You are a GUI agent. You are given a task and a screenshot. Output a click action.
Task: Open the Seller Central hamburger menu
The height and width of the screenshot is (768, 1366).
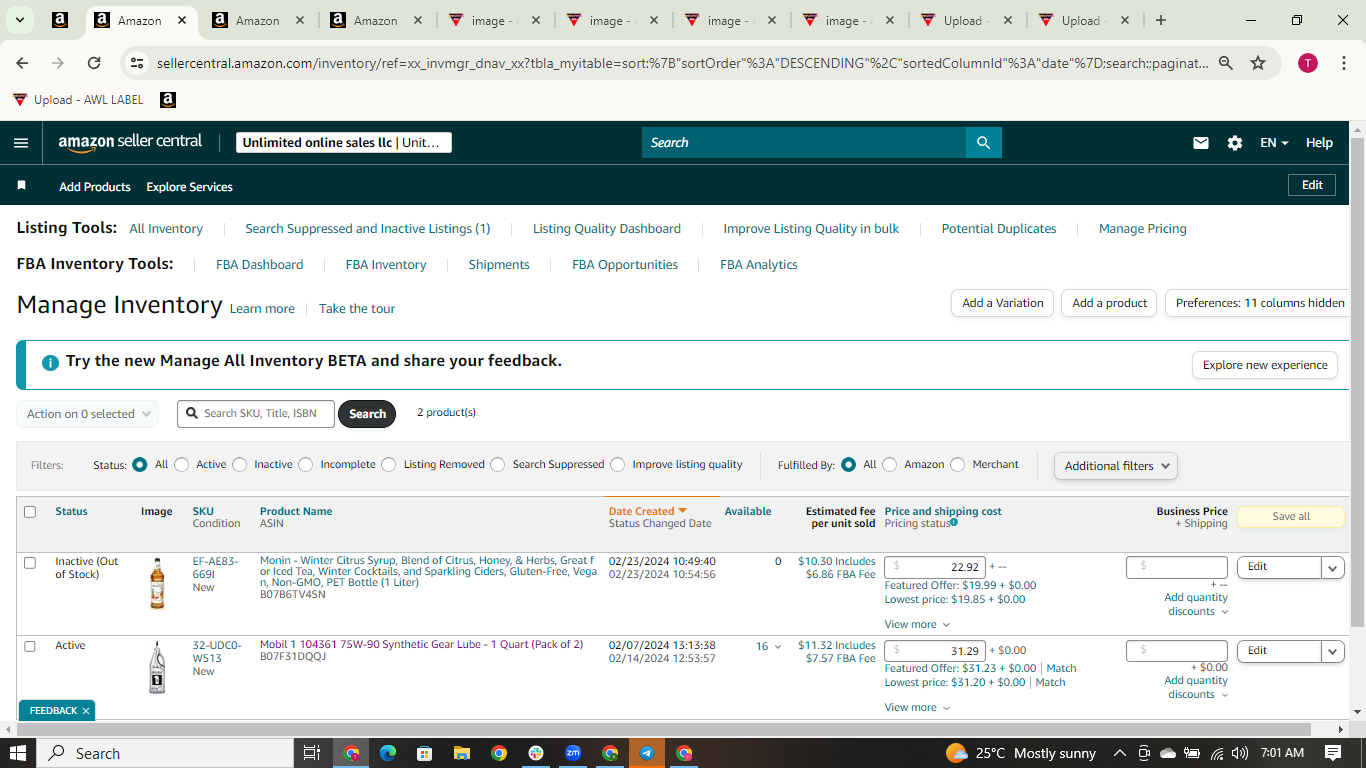[x=21, y=143]
